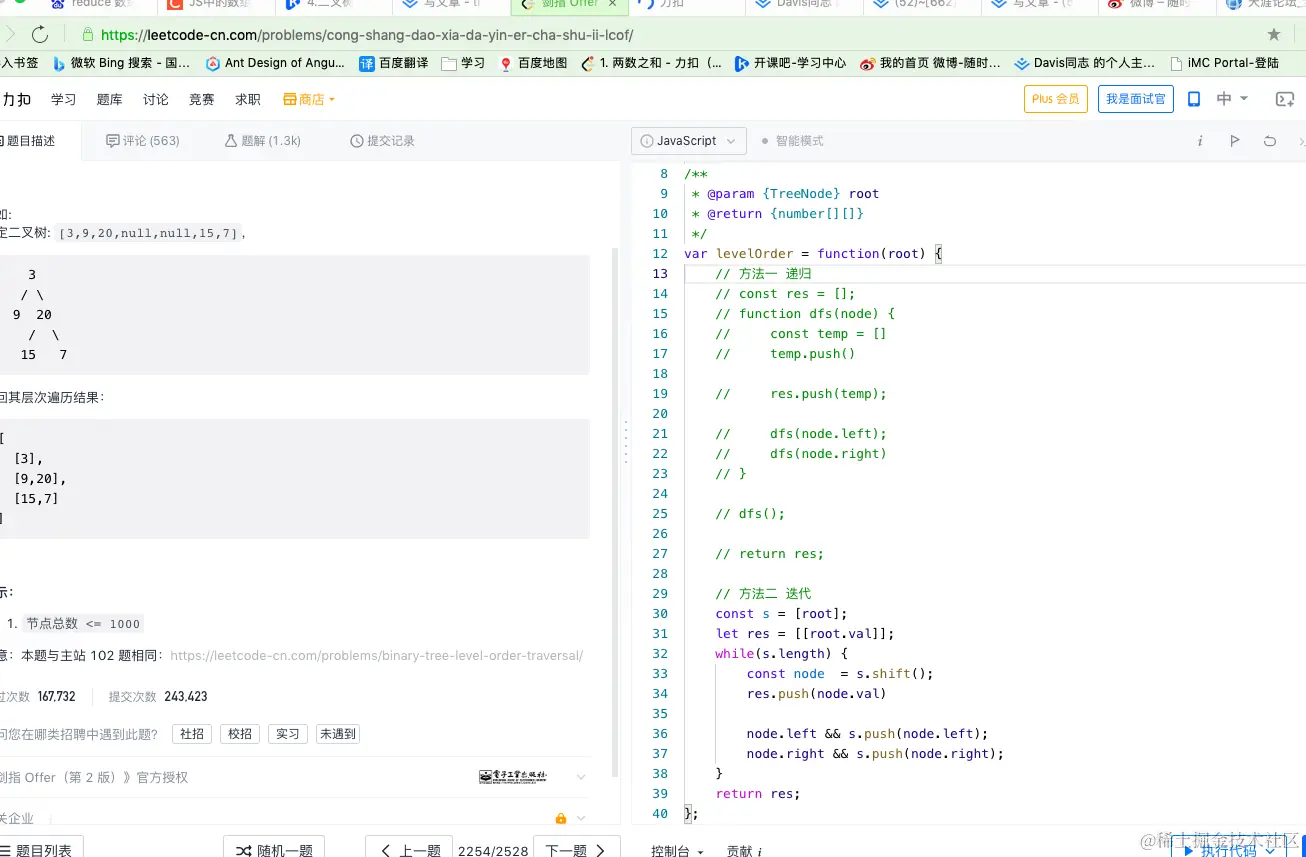Open the 百度翻译 bookmark

[x=394, y=63]
